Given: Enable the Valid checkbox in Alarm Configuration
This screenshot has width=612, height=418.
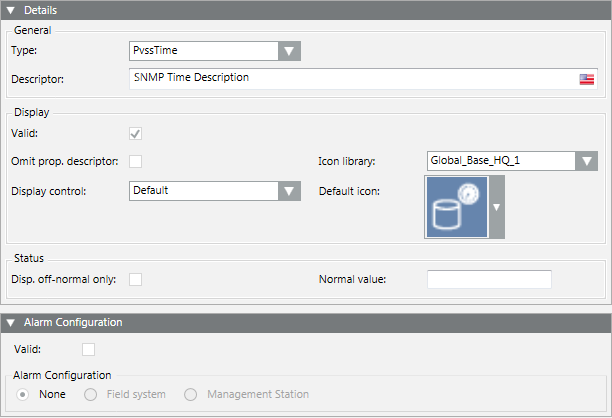Looking at the screenshot, I should [x=89, y=349].
